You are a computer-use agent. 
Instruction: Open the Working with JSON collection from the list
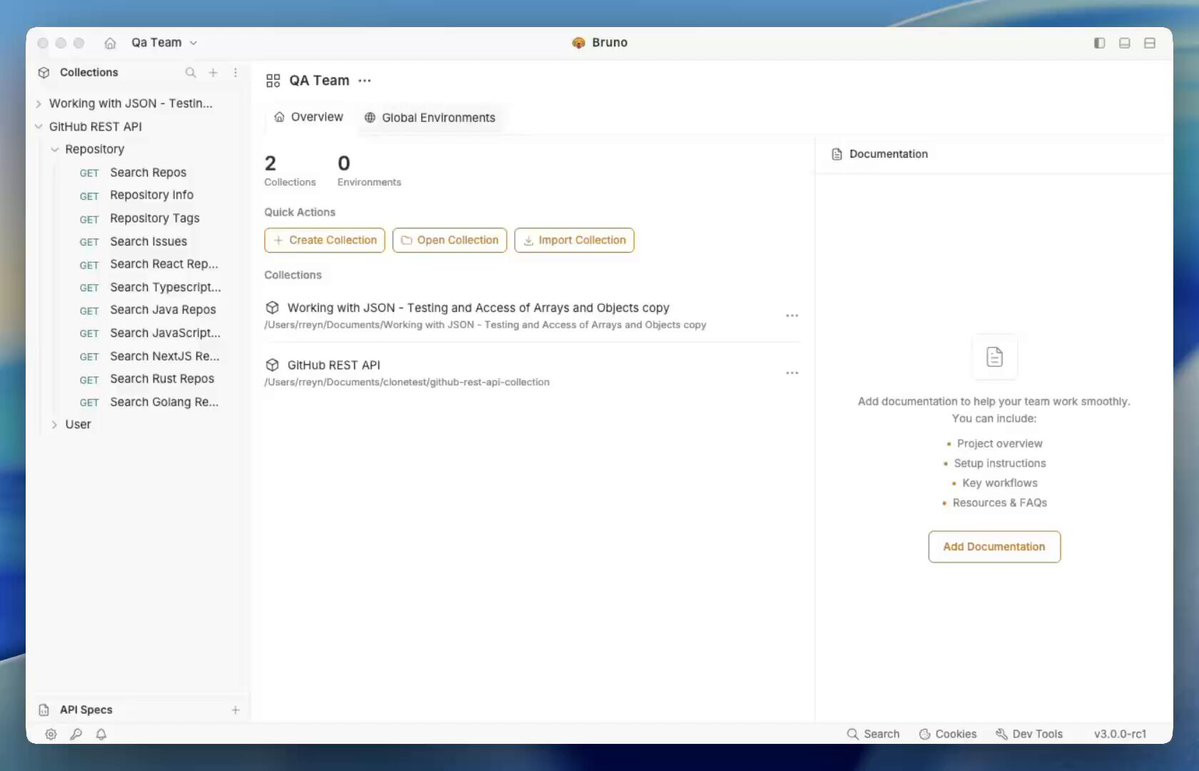click(478, 307)
